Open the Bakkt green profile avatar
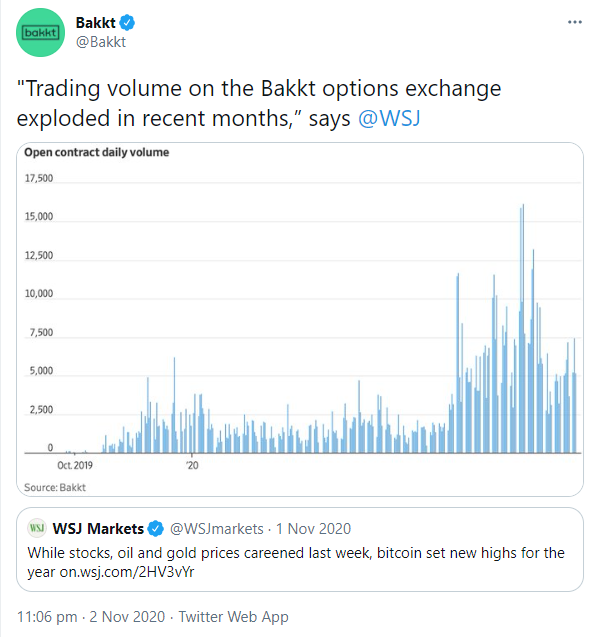This screenshot has height=637, width=598. pos(40,32)
